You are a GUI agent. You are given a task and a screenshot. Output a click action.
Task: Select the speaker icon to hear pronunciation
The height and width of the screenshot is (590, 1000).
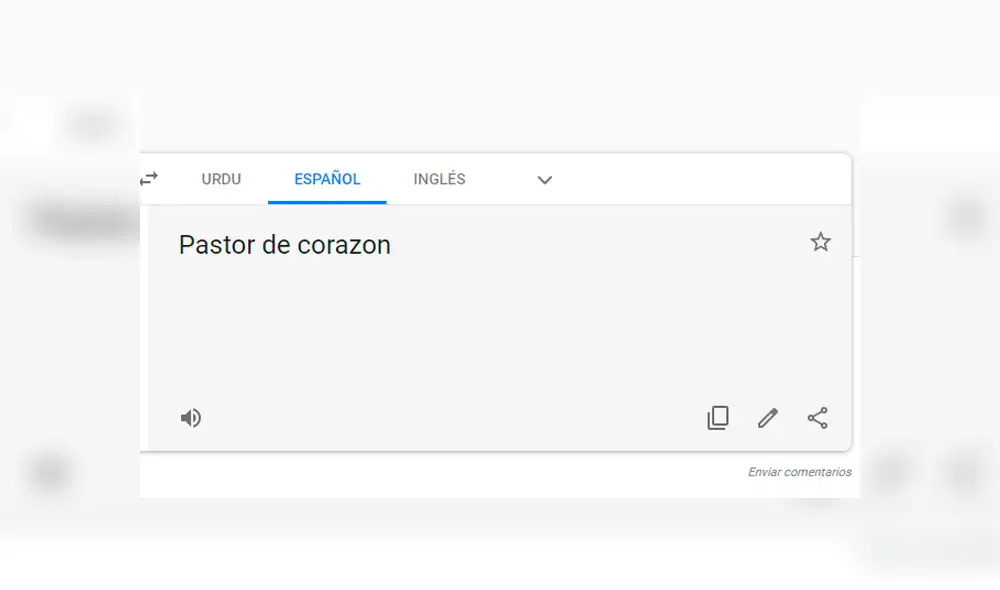click(x=191, y=417)
